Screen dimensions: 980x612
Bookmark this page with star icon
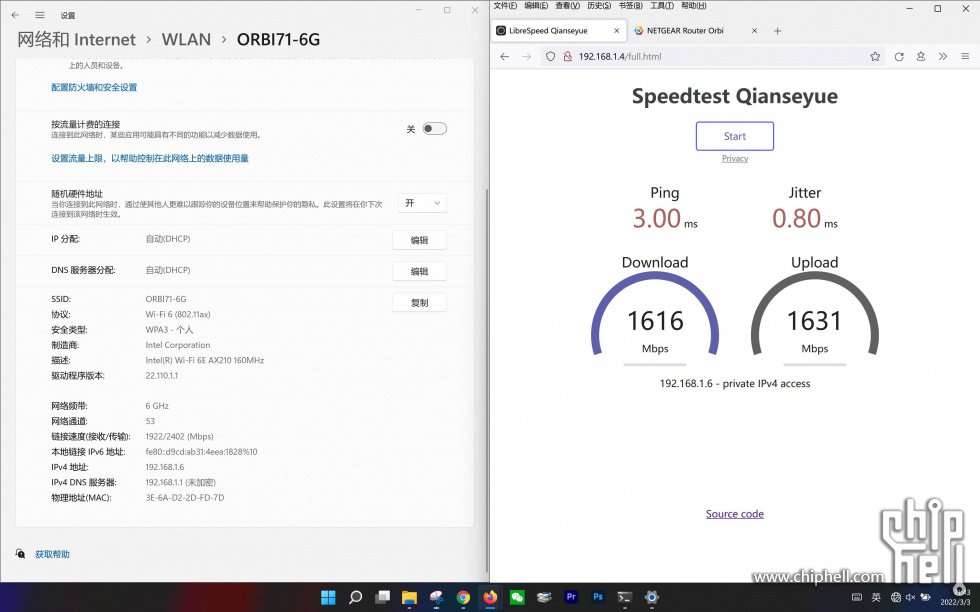(x=875, y=56)
